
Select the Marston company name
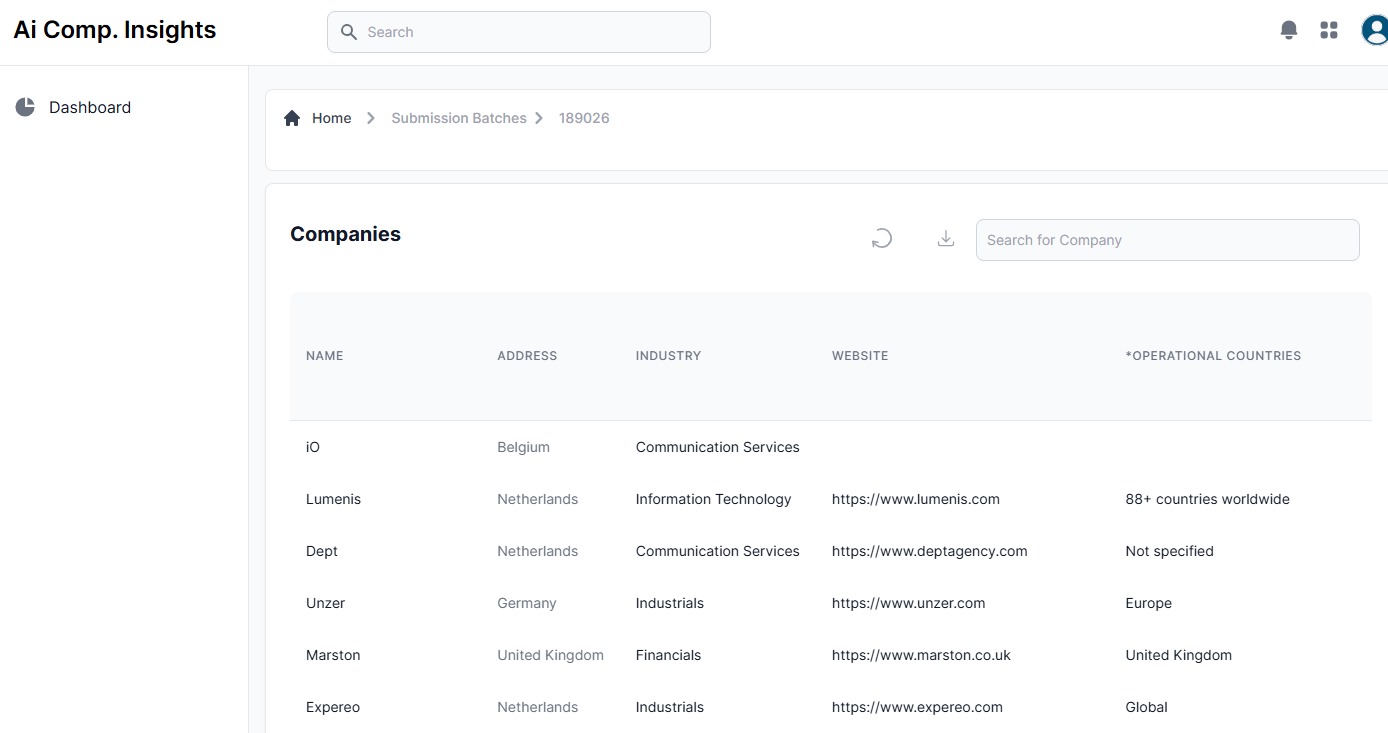[x=333, y=655]
